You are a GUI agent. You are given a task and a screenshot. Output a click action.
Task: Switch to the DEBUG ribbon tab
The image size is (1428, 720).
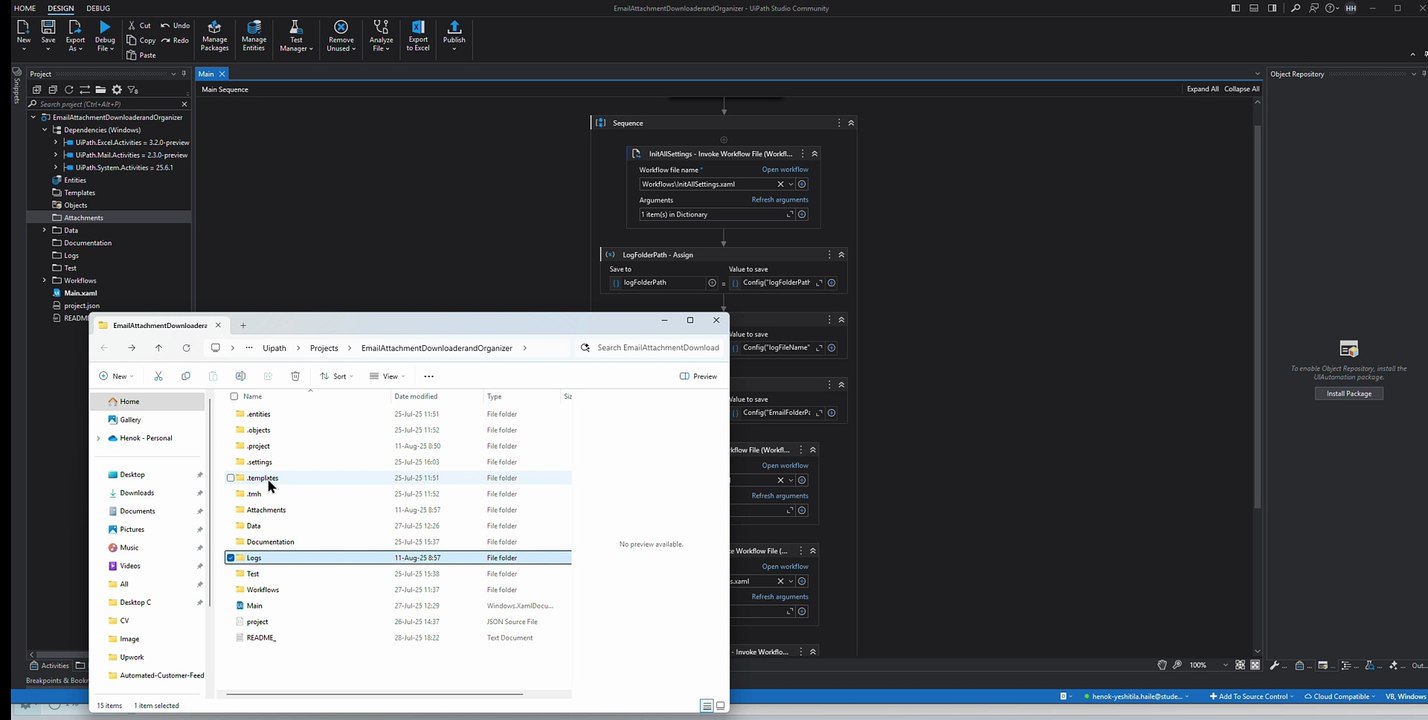click(x=98, y=8)
